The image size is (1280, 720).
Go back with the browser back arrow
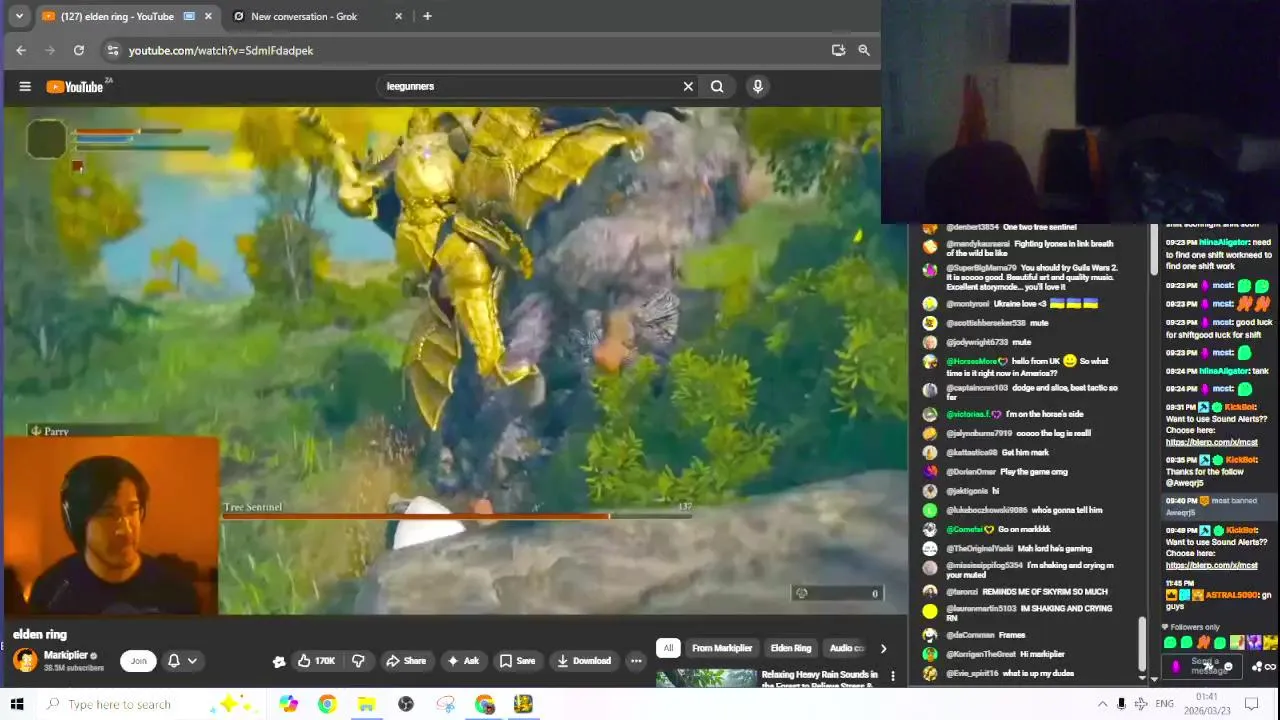pyautogui.click(x=21, y=50)
